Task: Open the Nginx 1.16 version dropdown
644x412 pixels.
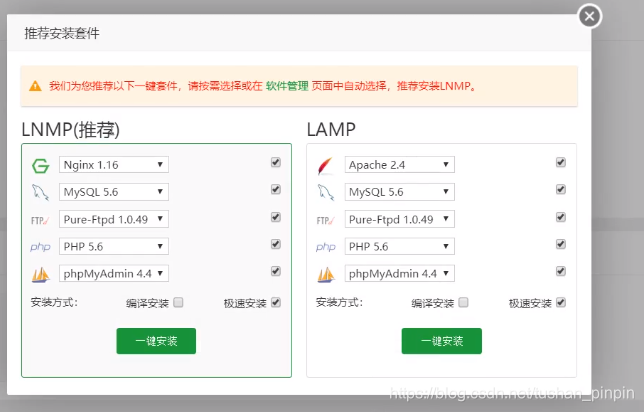Action: pos(114,165)
